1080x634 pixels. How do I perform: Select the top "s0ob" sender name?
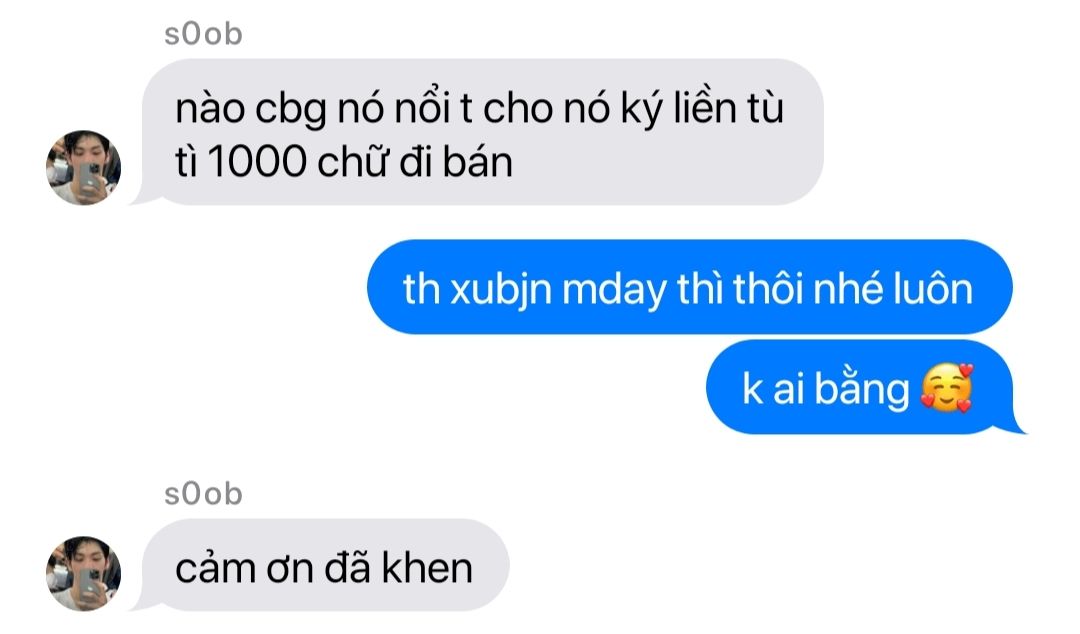(x=203, y=34)
